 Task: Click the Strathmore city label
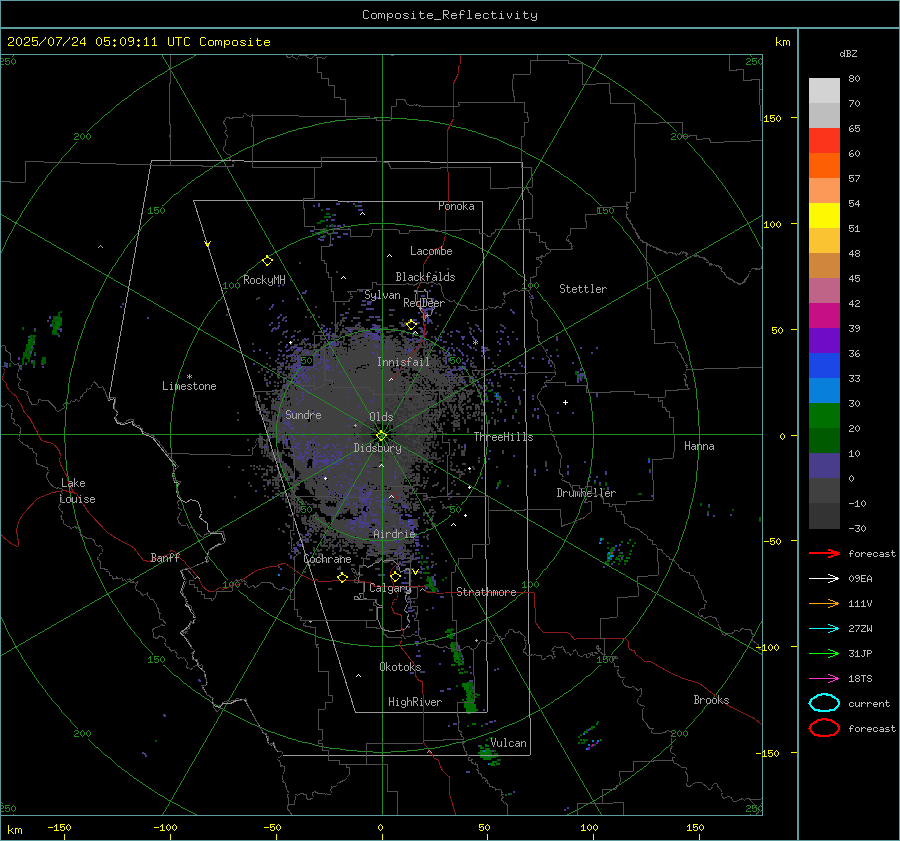[x=486, y=592]
